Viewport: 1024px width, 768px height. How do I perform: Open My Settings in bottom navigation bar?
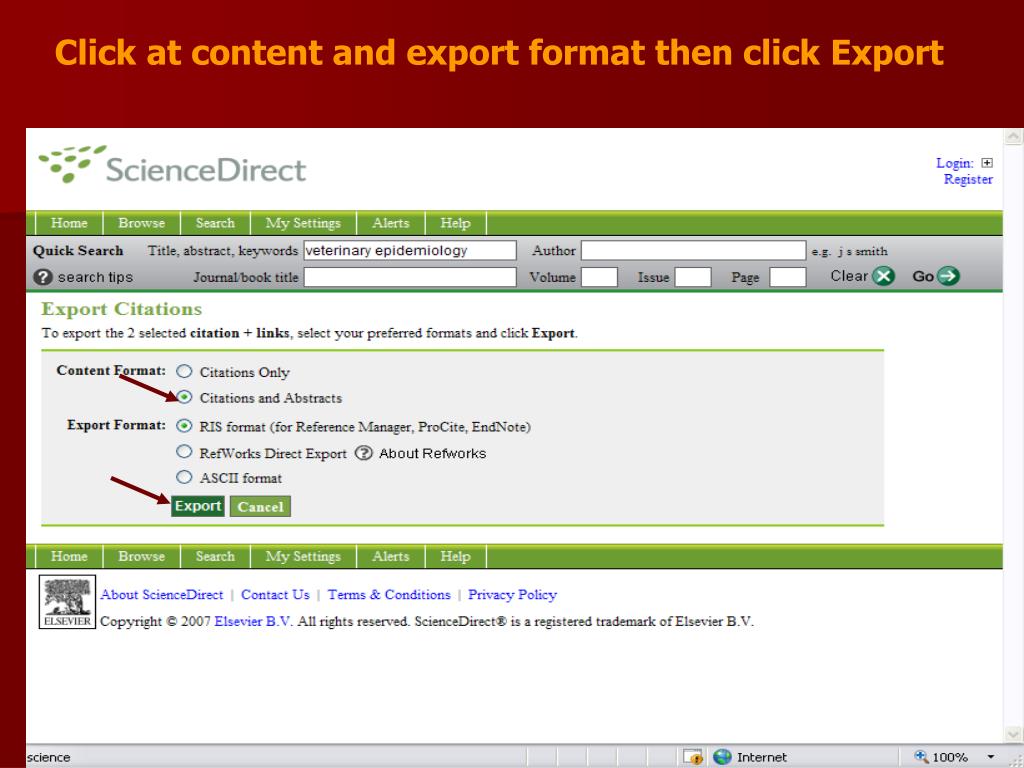(303, 556)
